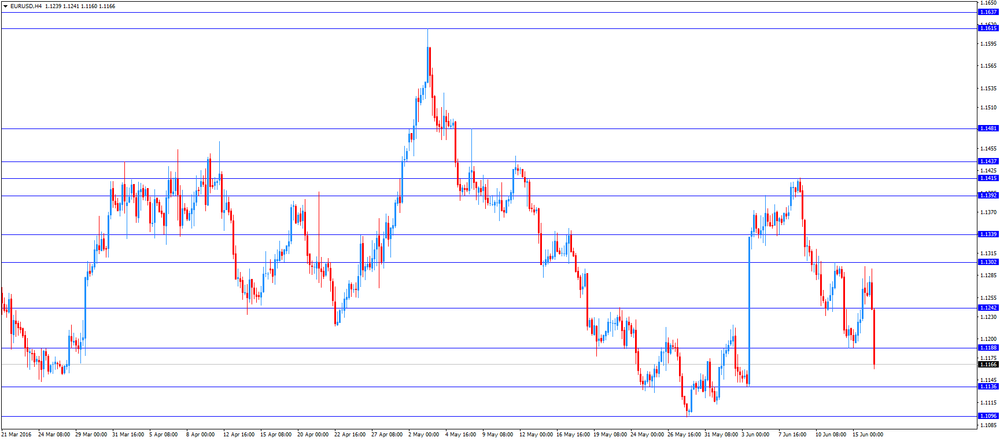
Task: Select the 1.1615 blue price label
Action: (x=988, y=28)
